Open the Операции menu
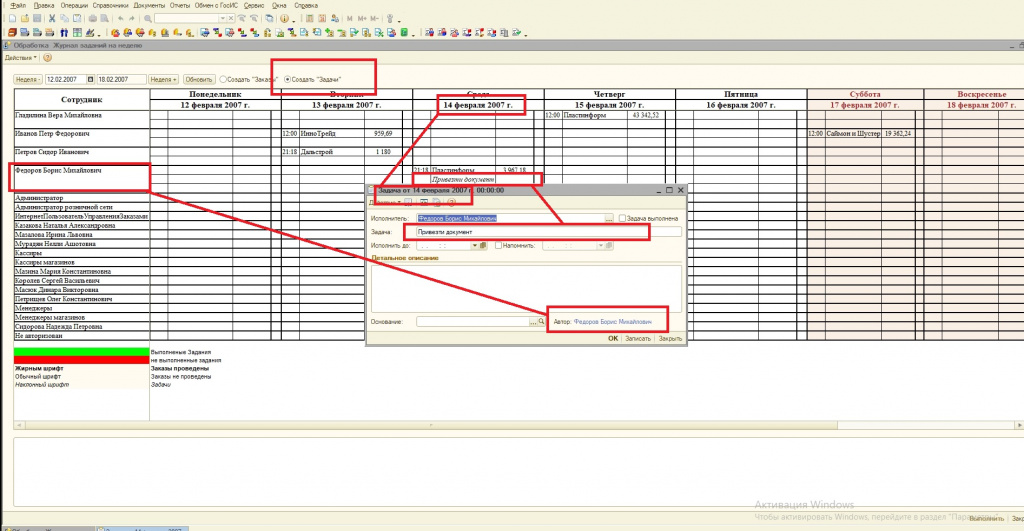 74,5
